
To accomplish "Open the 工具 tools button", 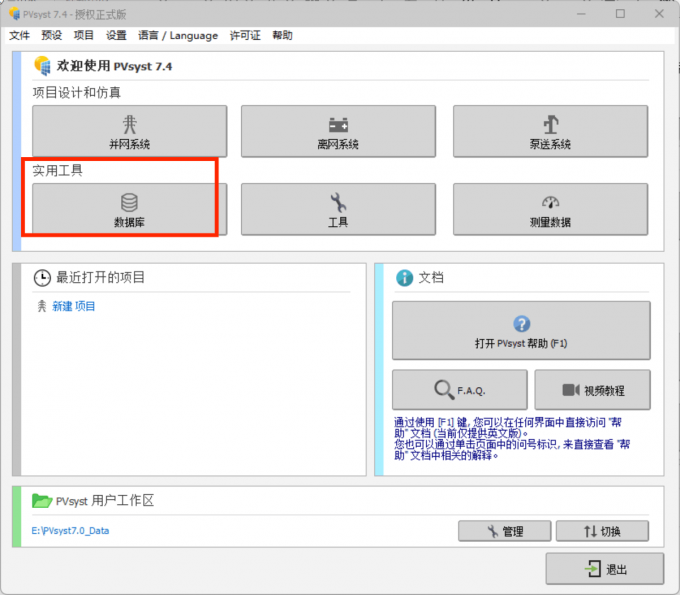I will [x=338, y=209].
